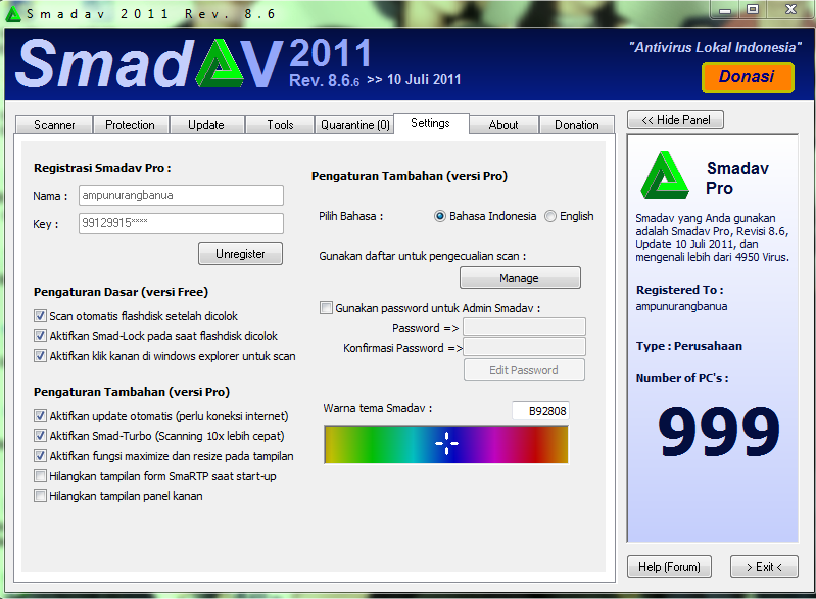This screenshot has width=816, height=599.
Task: Click the green triangle in the SmadAV banner
Action: point(219,63)
